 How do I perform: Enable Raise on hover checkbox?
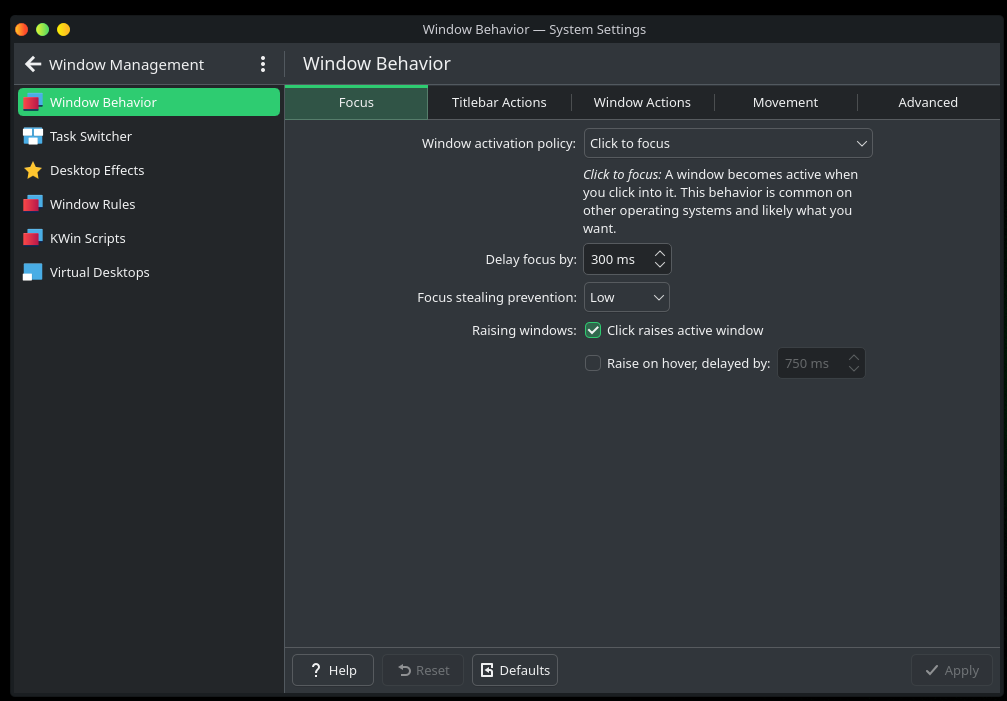pos(593,363)
